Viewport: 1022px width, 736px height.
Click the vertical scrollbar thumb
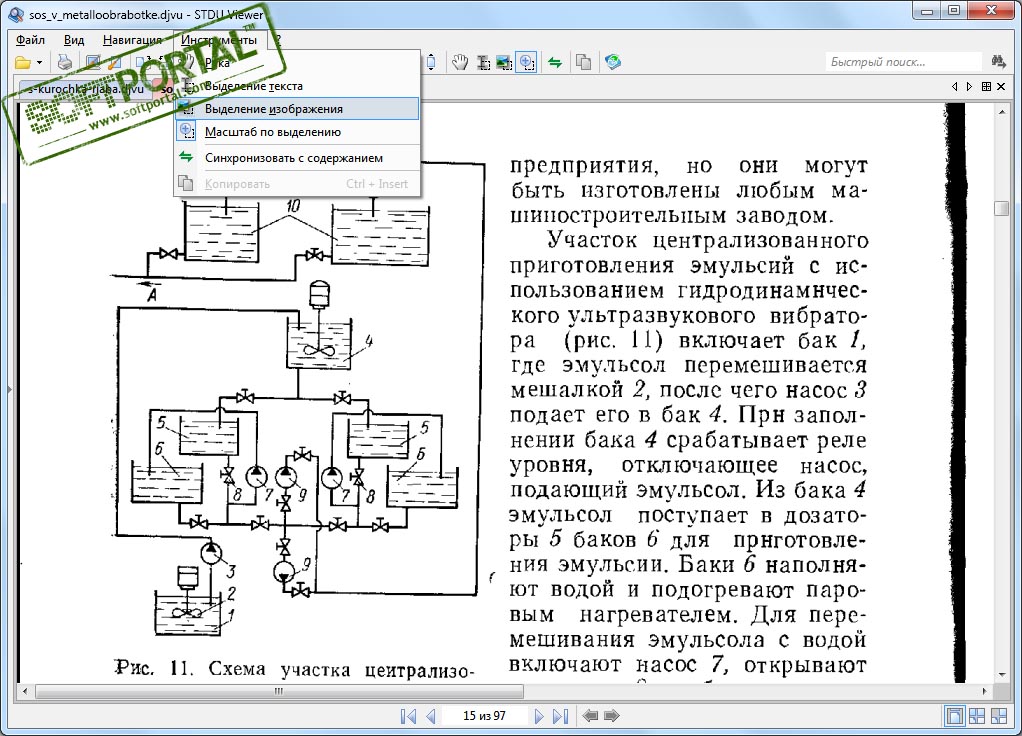[x=1002, y=209]
